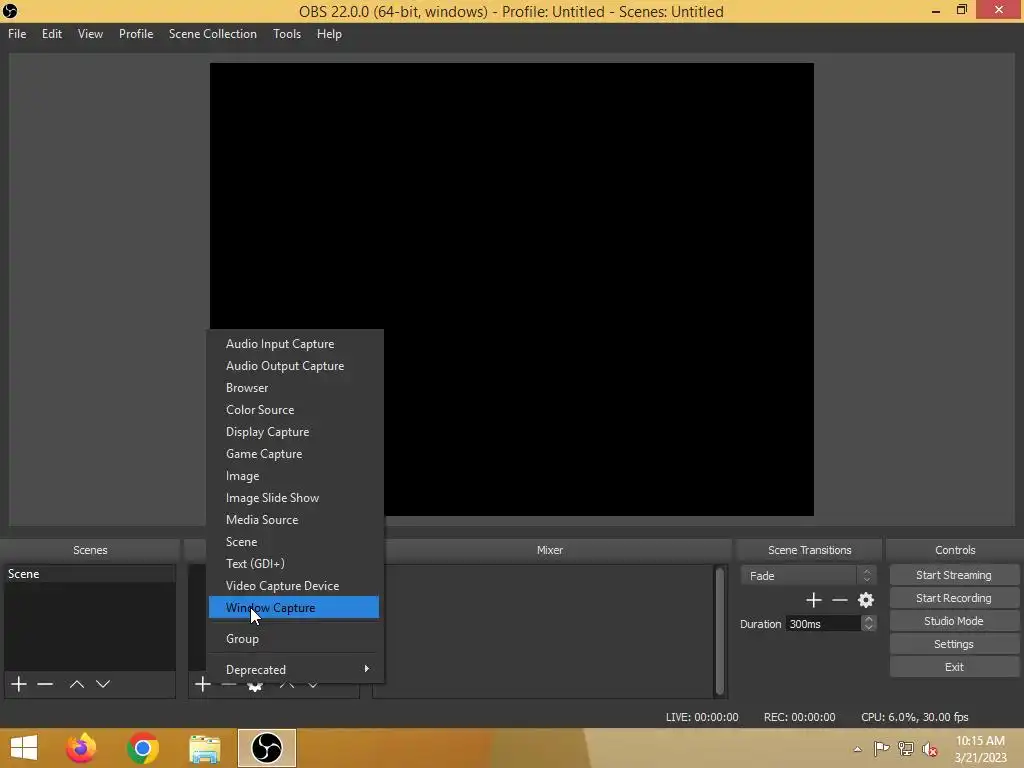Create a Group from menu
Viewport: 1024px width, 768px height.
pyautogui.click(x=293, y=639)
